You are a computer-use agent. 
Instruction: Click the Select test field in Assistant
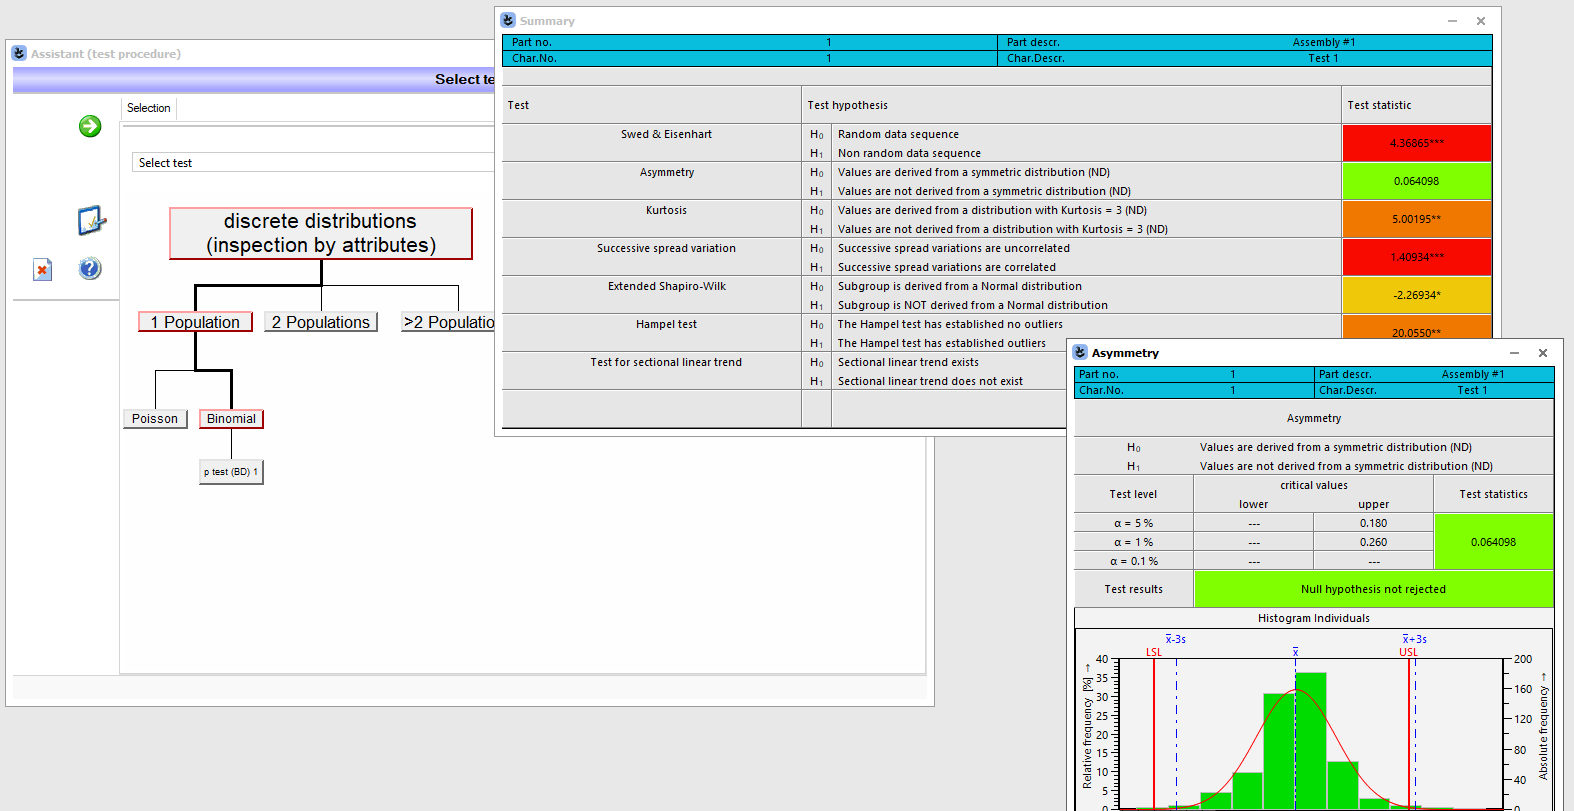pos(313,163)
